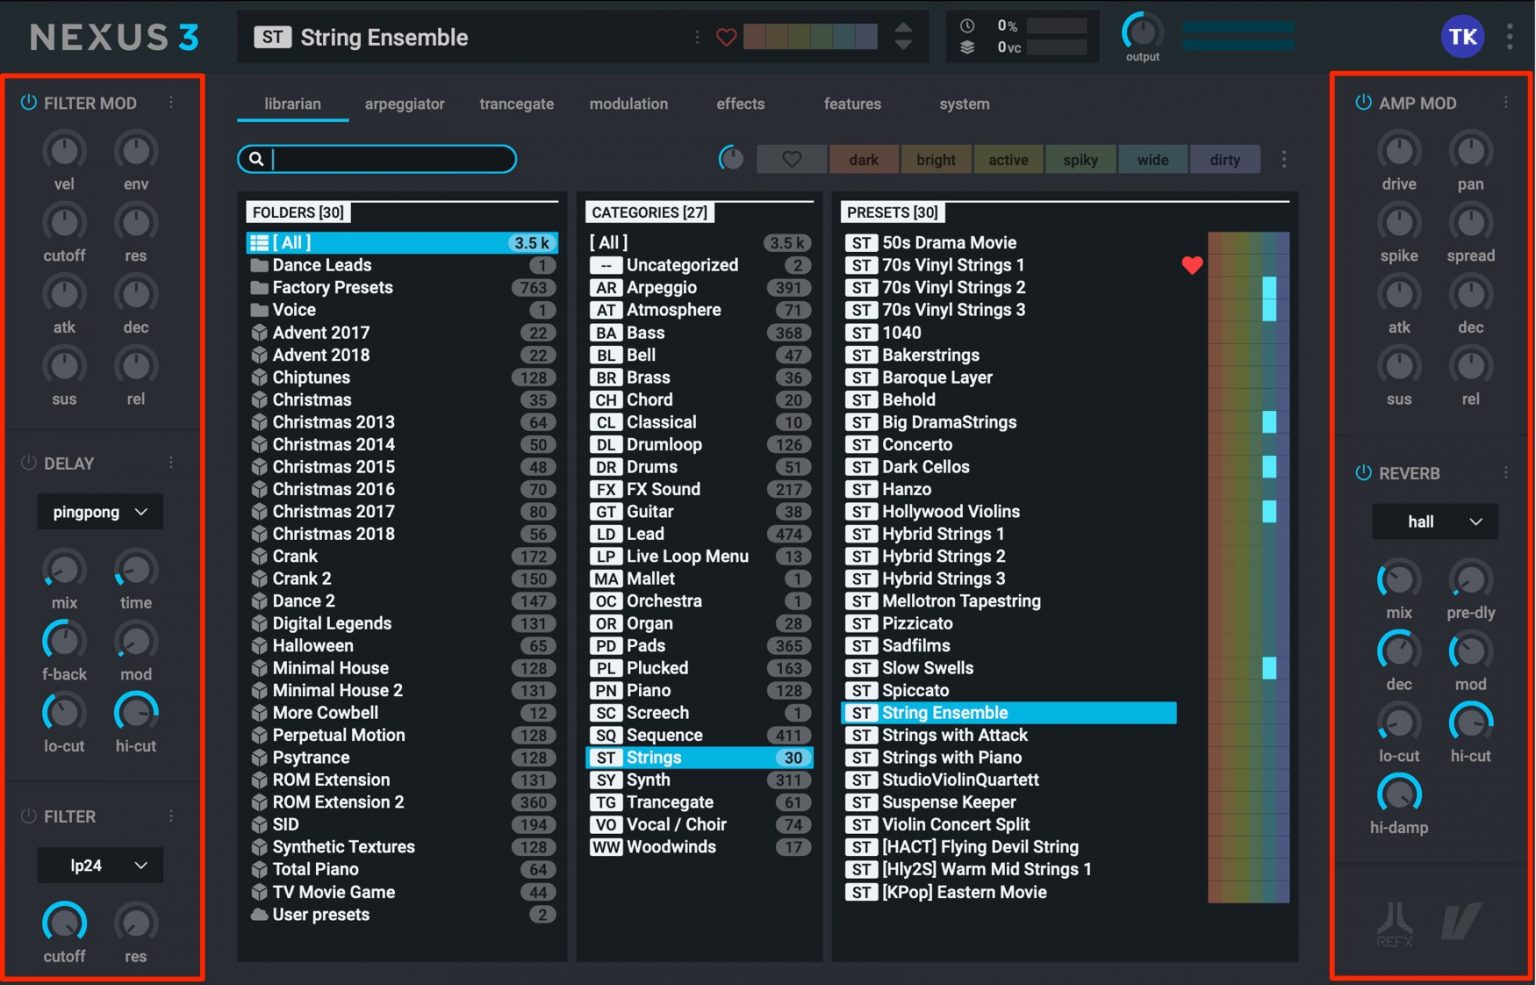The height and width of the screenshot is (985, 1536).
Task: Toggle the FILTER MOD power button
Action: tap(28, 102)
